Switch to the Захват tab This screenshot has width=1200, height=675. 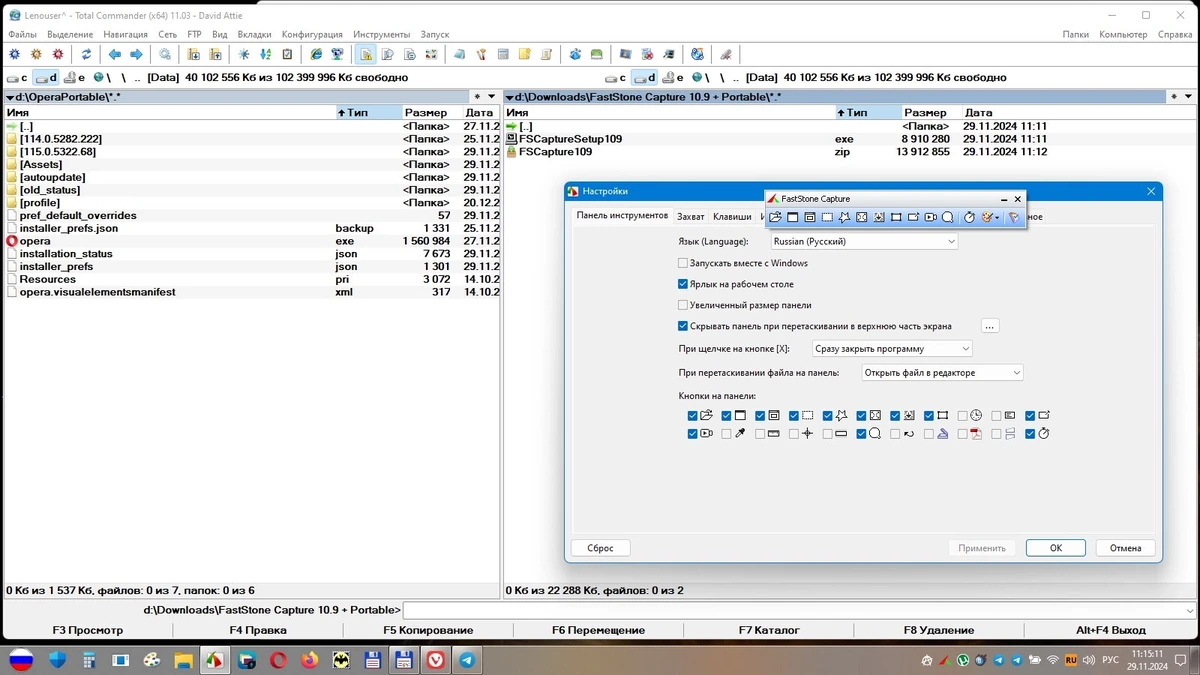(x=690, y=216)
